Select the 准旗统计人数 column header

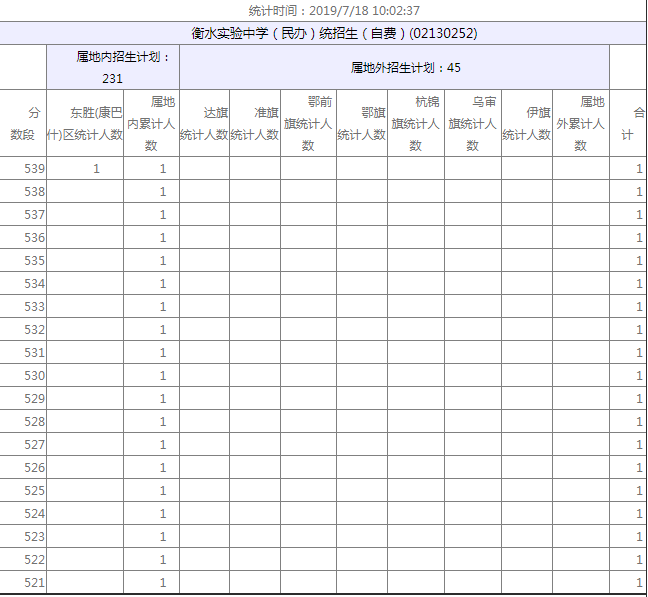(255, 124)
